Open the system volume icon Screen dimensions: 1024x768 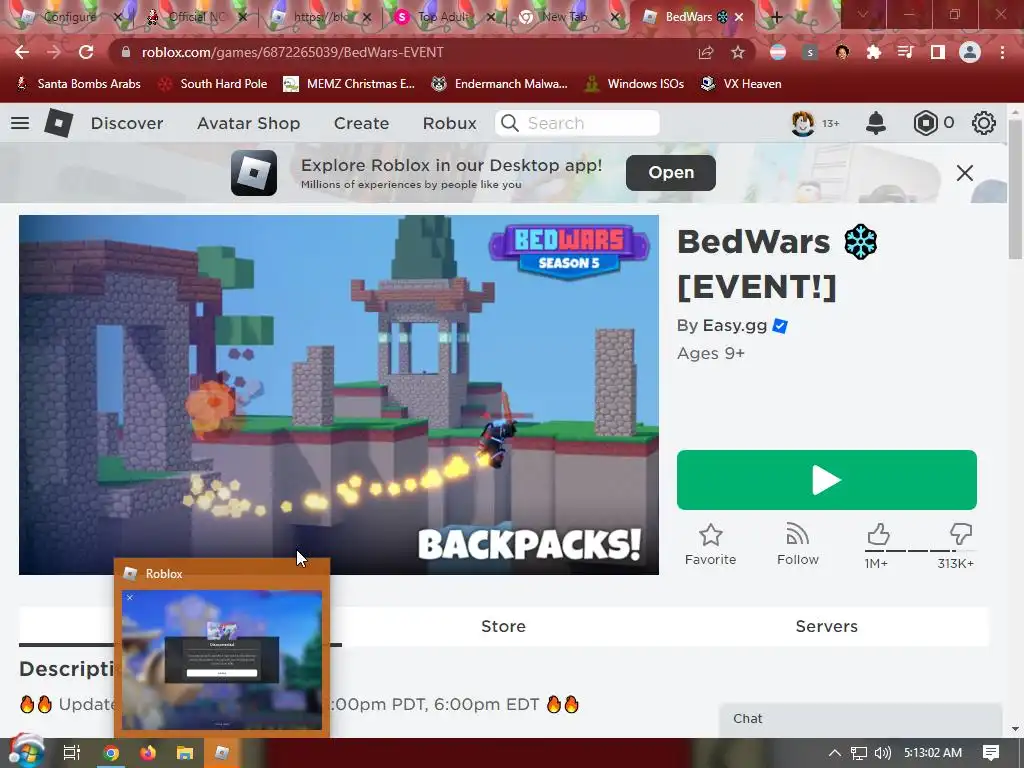pyautogui.click(x=882, y=753)
